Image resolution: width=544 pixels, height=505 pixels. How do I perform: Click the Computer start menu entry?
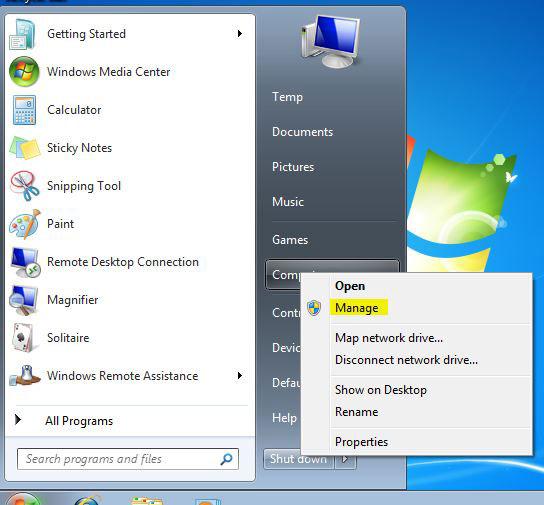[x=284, y=274]
